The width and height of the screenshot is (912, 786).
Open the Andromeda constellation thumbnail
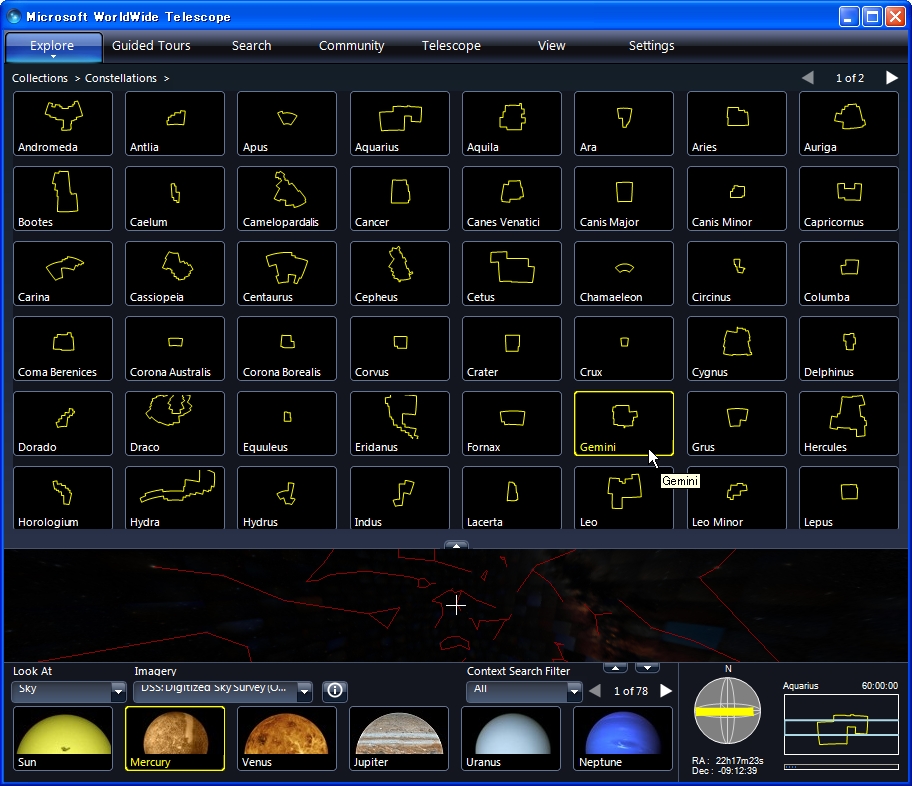pos(63,123)
